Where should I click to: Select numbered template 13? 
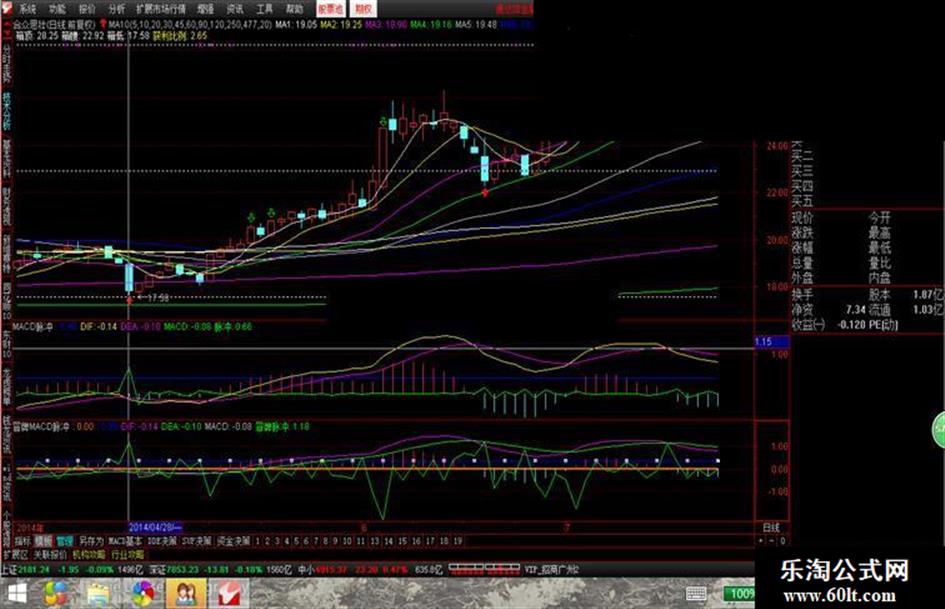tap(375, 541)
